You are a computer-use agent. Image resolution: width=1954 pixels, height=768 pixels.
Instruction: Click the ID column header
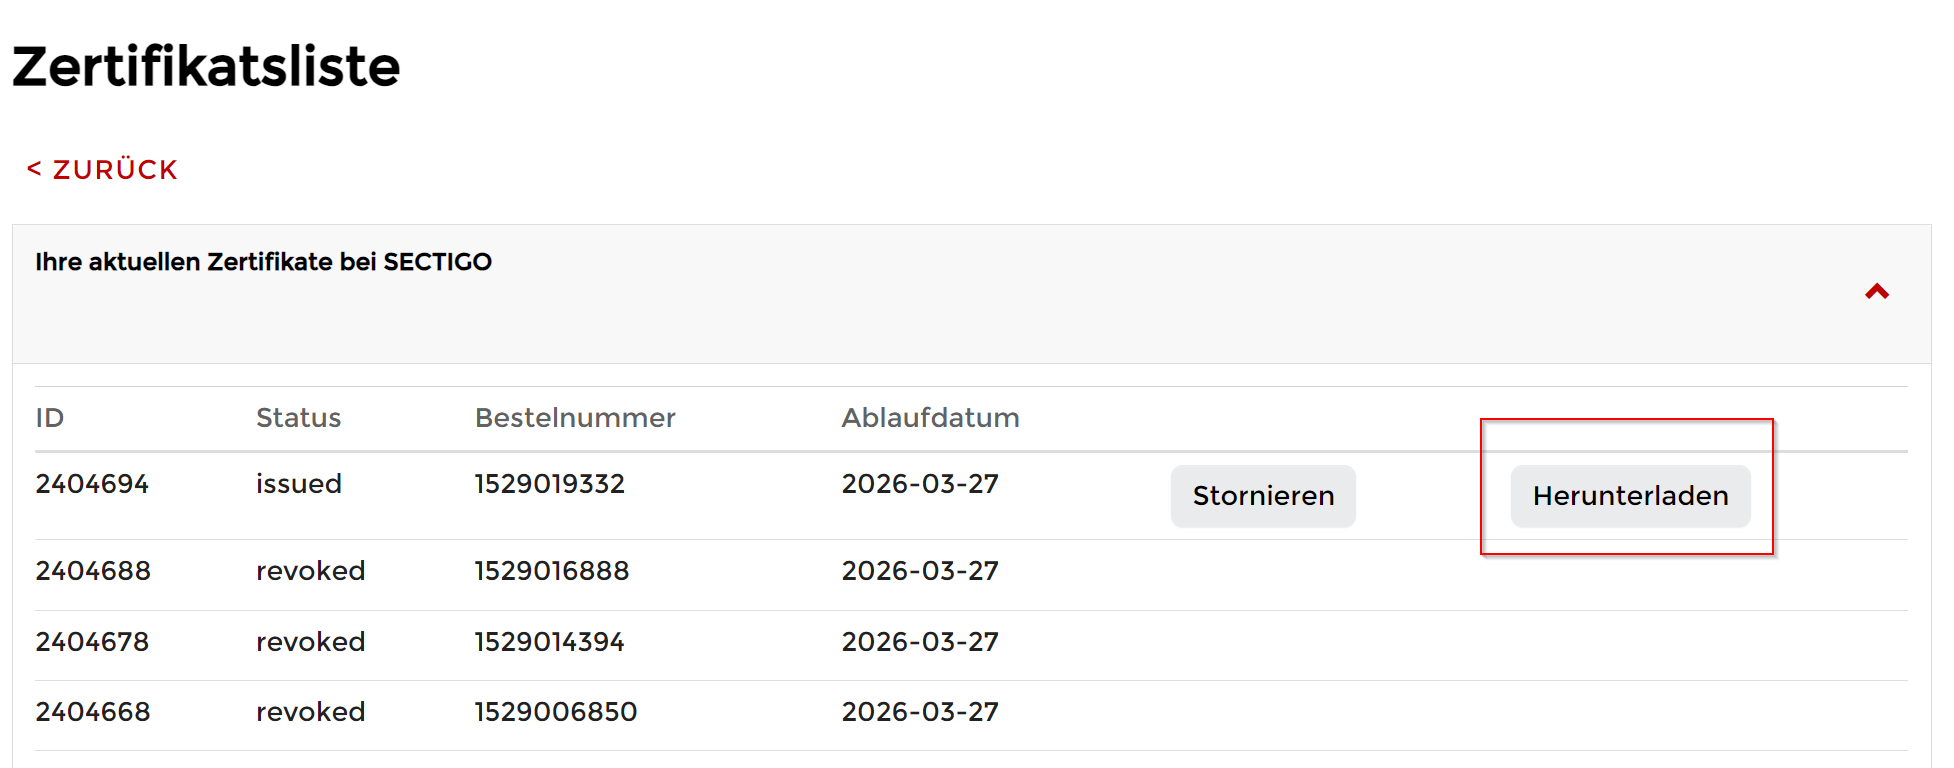click(50, 418)
